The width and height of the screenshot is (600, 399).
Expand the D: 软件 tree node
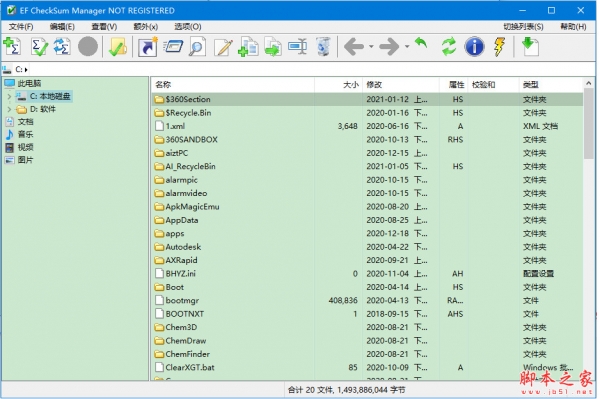pyautogui.click(x=9, y=109)
